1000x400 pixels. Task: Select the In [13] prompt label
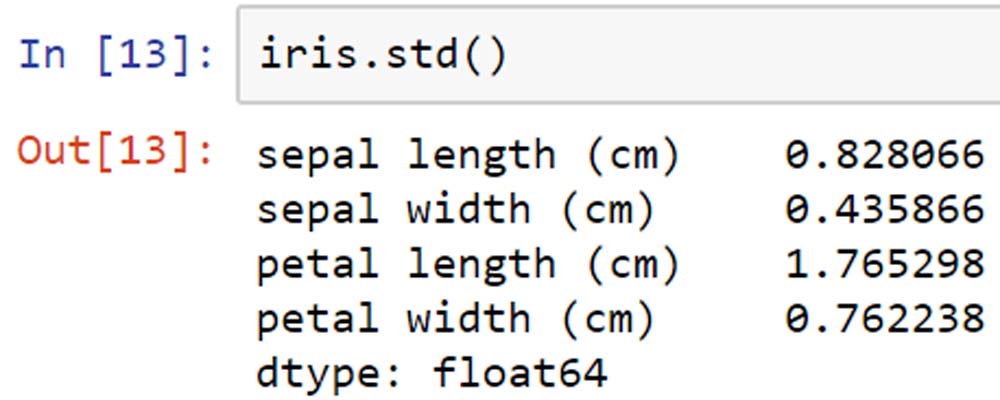pos(117,56)
